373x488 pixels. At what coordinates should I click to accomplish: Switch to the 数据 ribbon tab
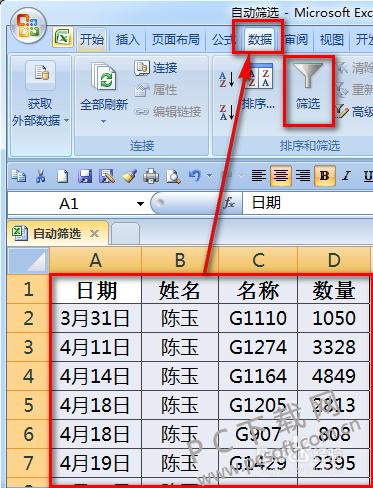[x=260, y=40]
